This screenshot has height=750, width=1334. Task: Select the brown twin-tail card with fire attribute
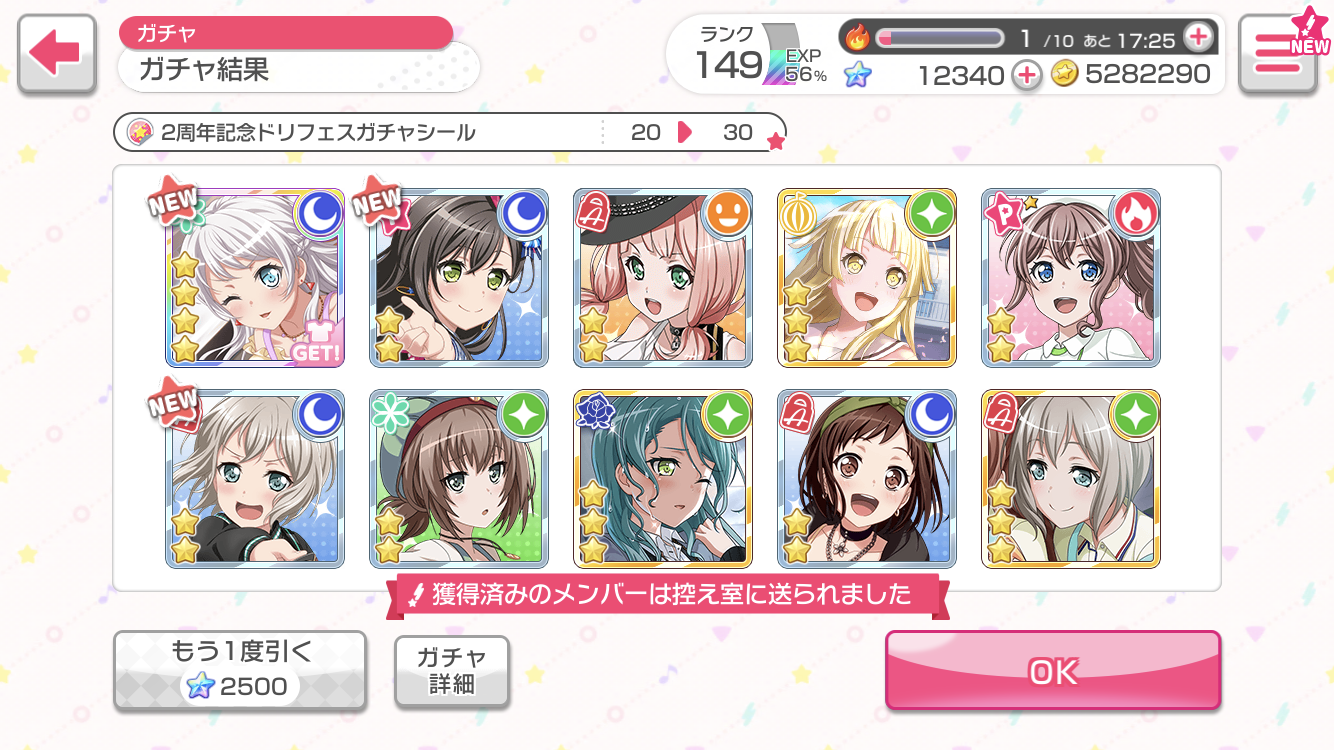(1071, 277)
